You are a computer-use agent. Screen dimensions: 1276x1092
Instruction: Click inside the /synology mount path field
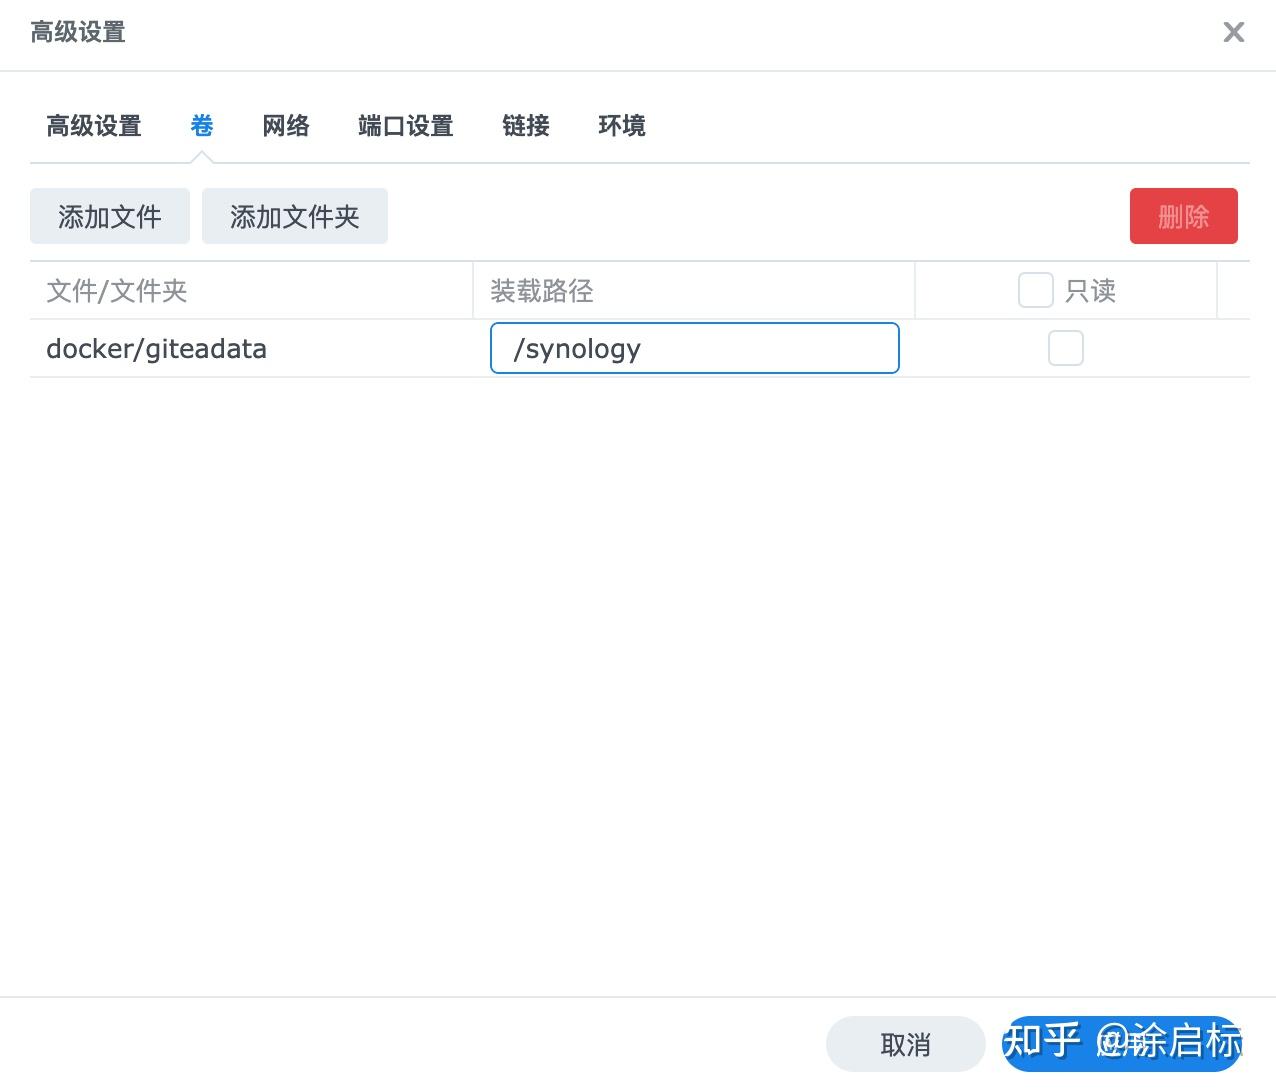(694, 348)
